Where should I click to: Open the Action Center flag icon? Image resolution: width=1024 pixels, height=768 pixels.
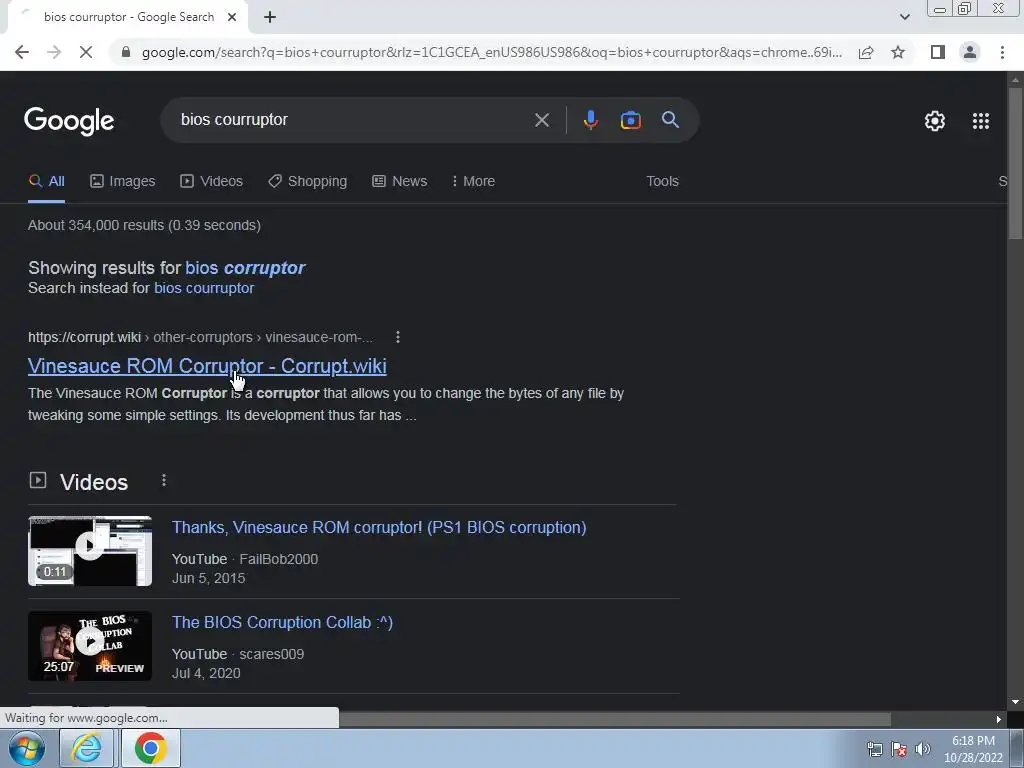click(x=899, y=749)
